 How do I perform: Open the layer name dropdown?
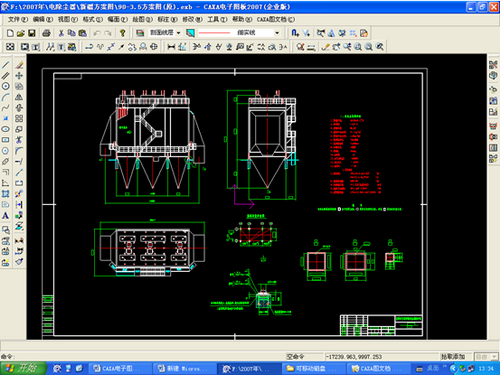(178, 33)
